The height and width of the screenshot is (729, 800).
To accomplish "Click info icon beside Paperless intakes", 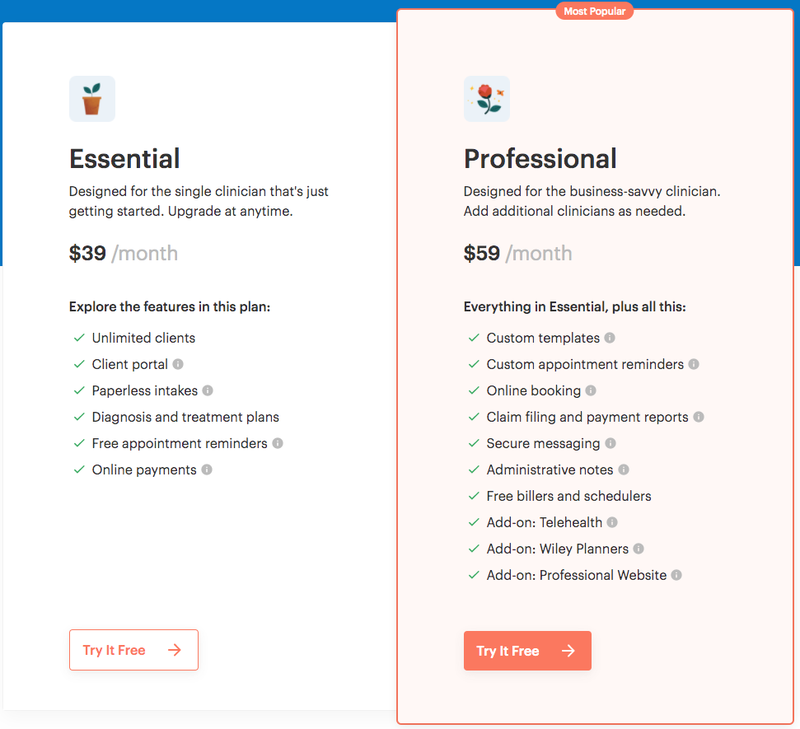I will (x=208, y=391).
